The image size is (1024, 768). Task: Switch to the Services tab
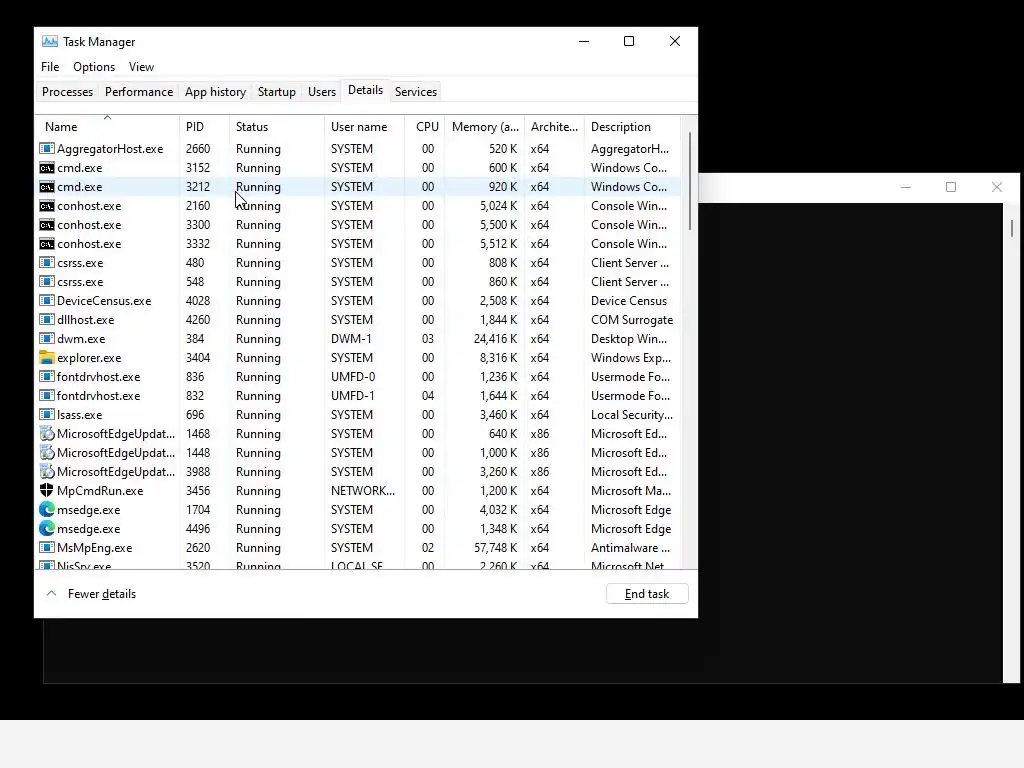(x=416, y=91)
